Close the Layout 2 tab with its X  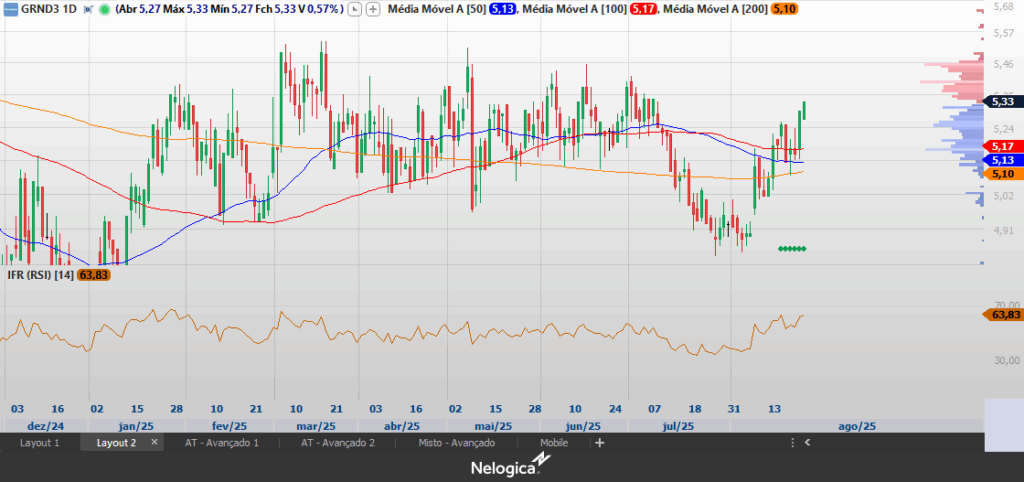(x=155, y=442)
